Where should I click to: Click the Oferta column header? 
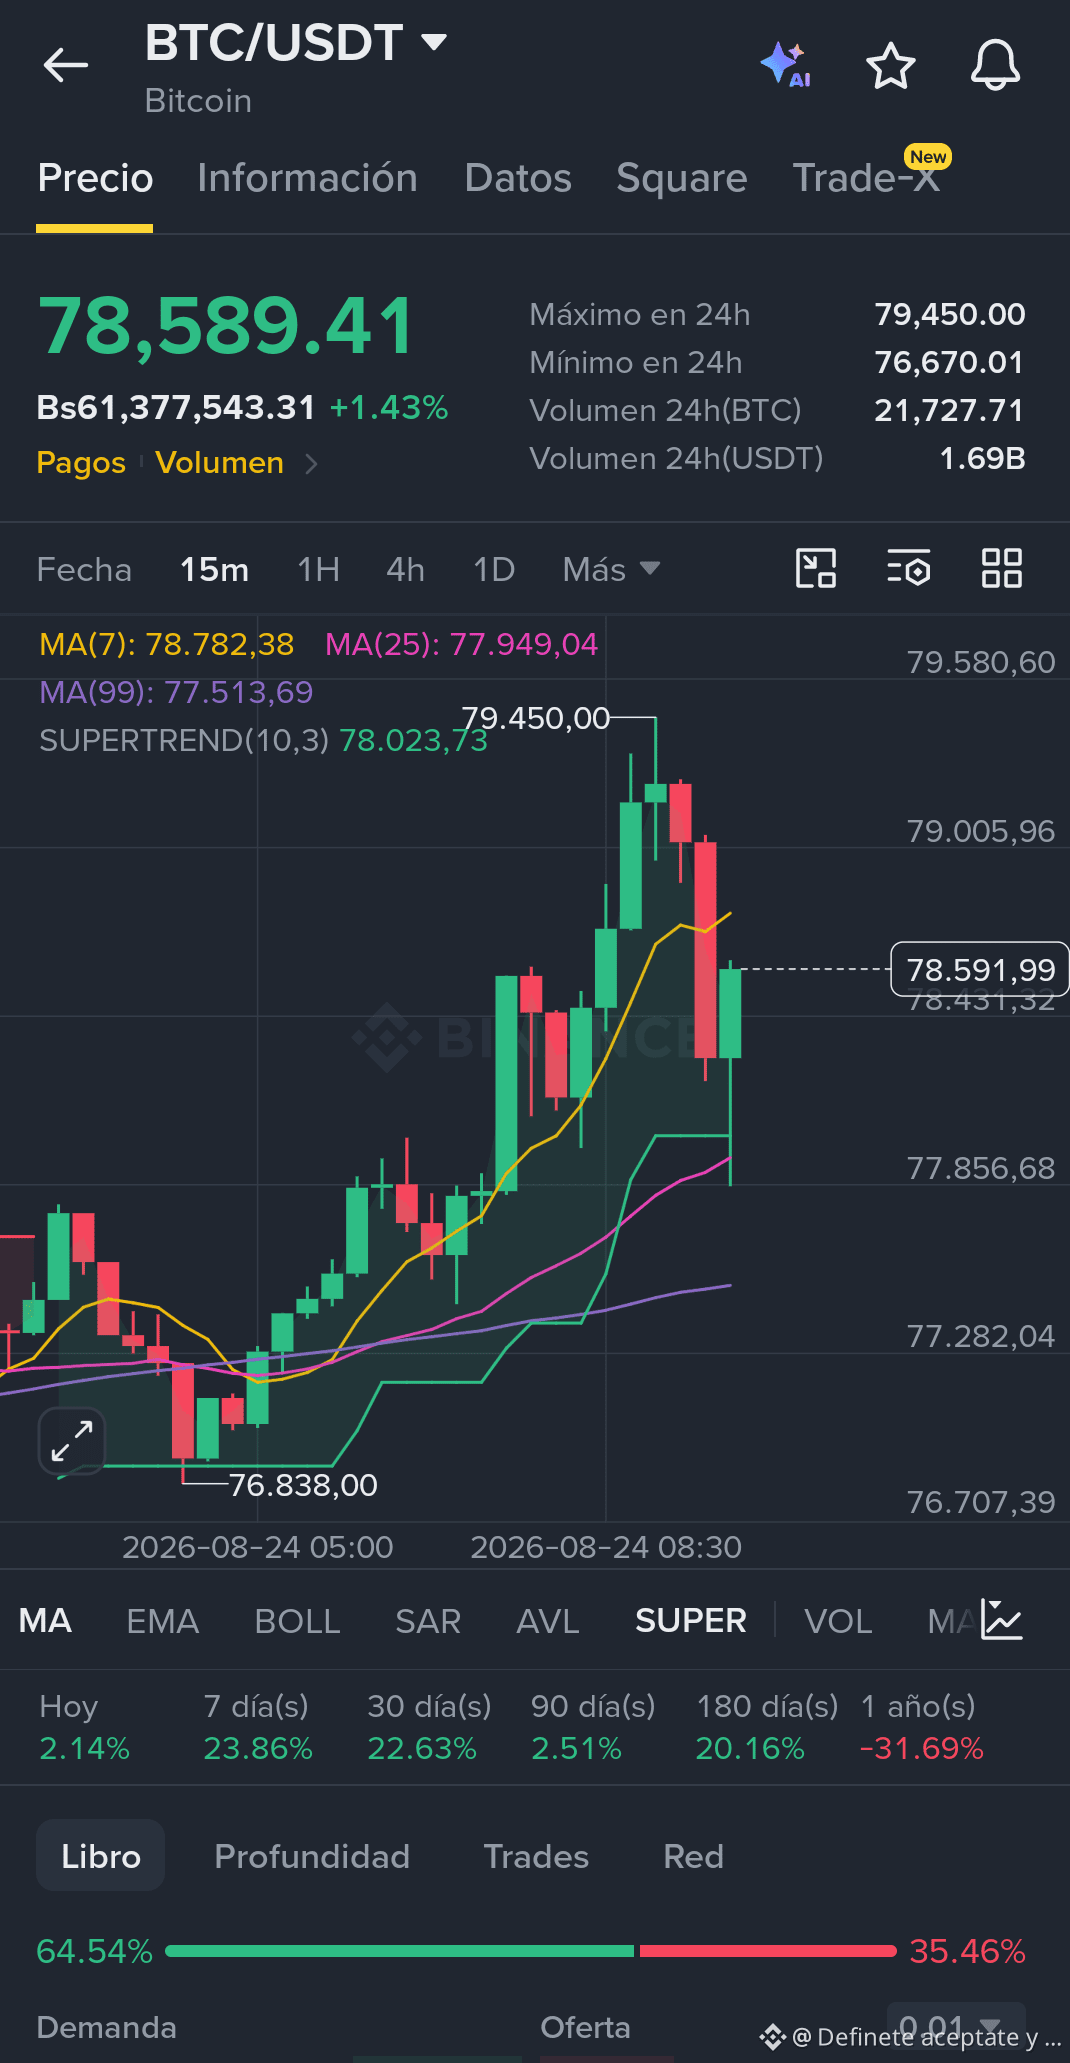tap(585, 2027)
